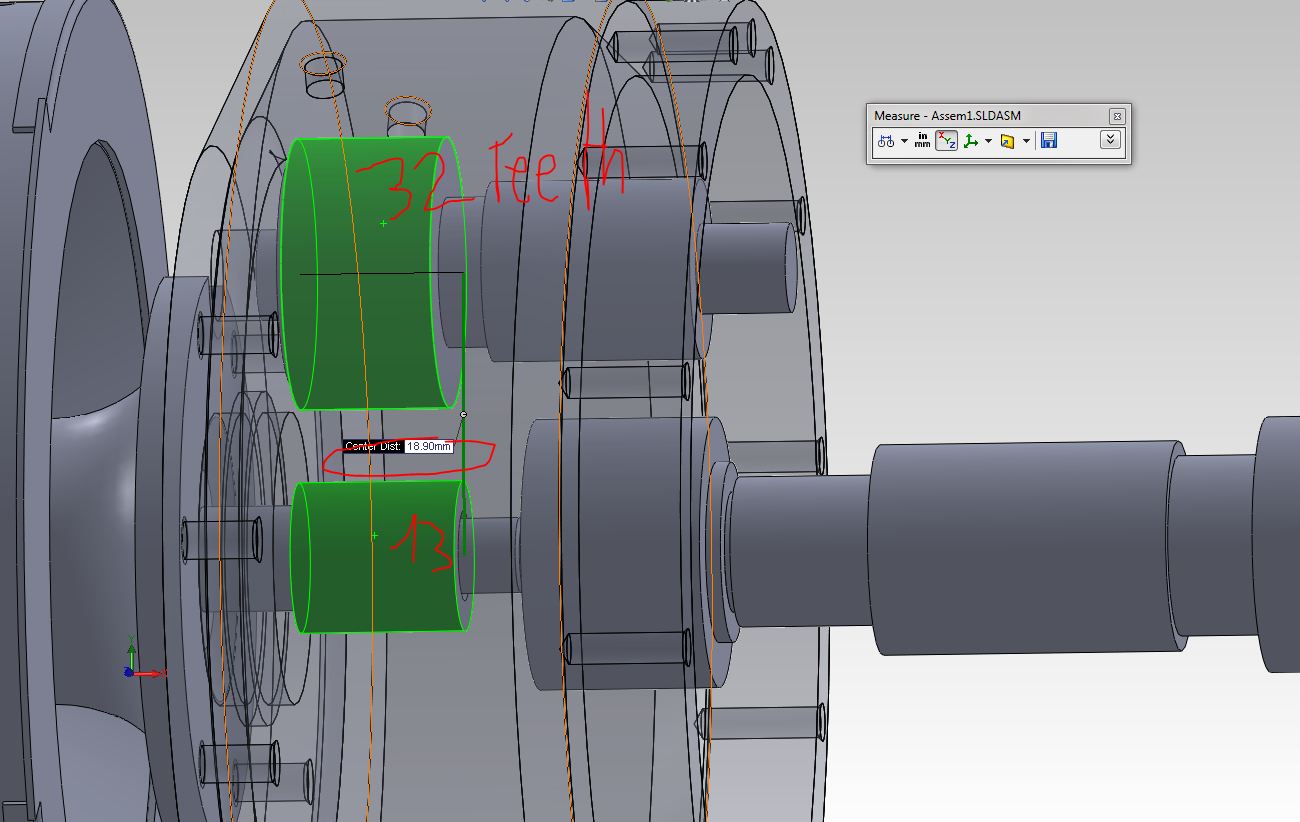The width and height of the screenshot is (1300, 822).
Task: Open the Arc/Circle Measurements dropdown arrow
Action: point(904,141)
